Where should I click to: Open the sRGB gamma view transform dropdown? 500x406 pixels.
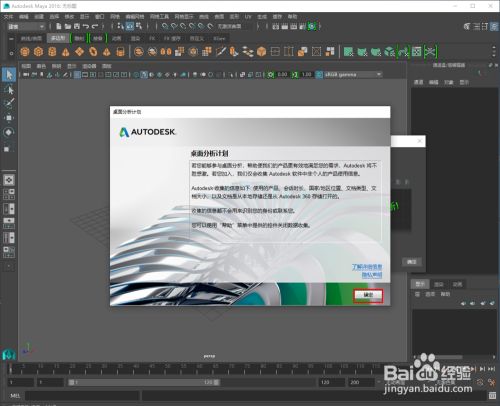click(353, 75)
